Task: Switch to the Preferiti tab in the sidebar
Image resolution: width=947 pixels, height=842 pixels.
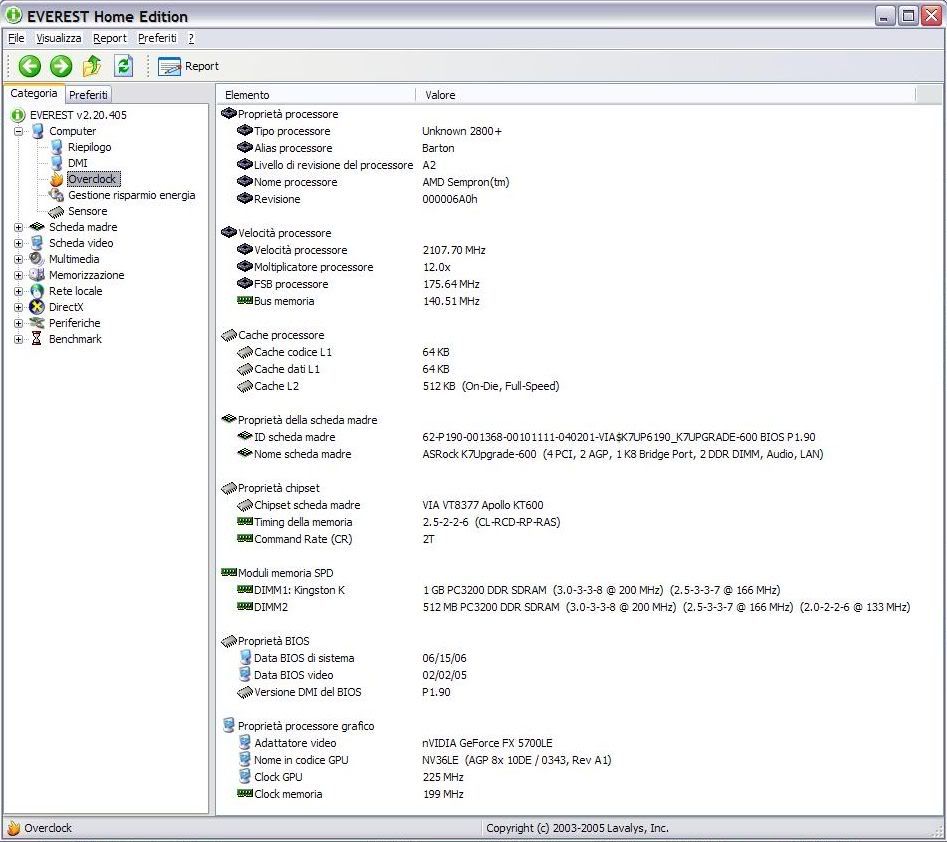Action: pyautogui.click(x=88, y=95)
